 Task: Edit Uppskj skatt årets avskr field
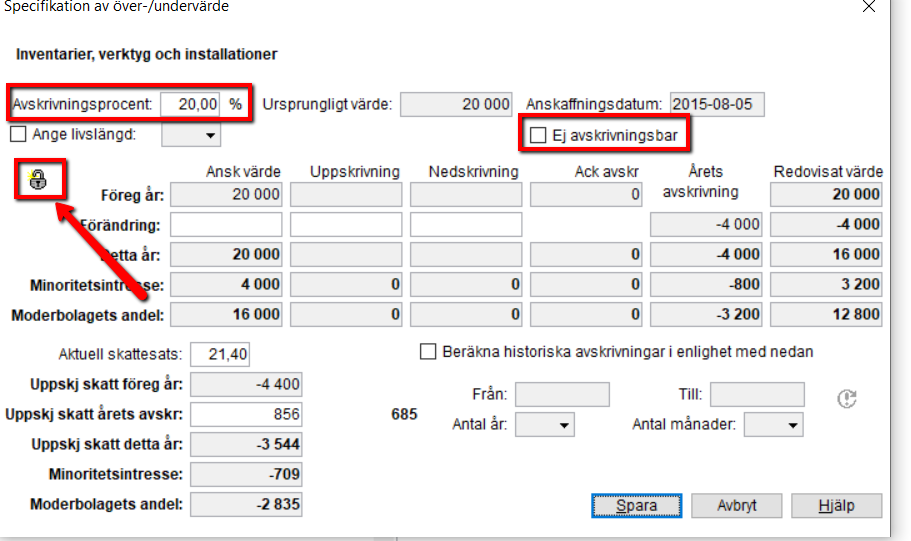point(246,414)
